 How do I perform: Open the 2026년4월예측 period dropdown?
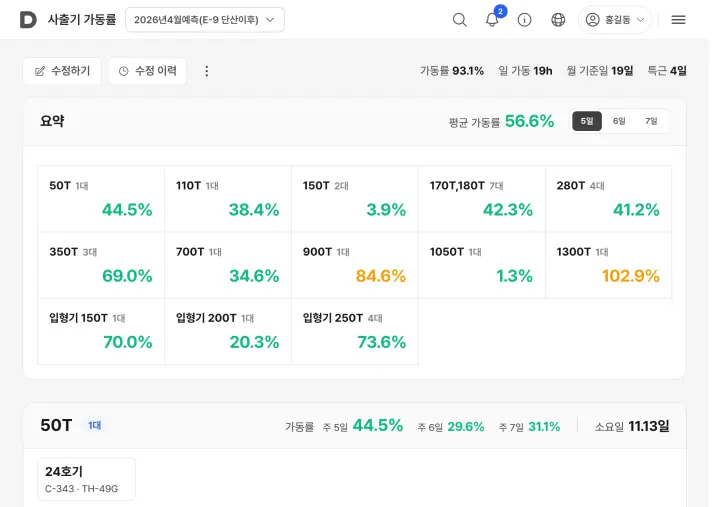click(x=205, y=20)
